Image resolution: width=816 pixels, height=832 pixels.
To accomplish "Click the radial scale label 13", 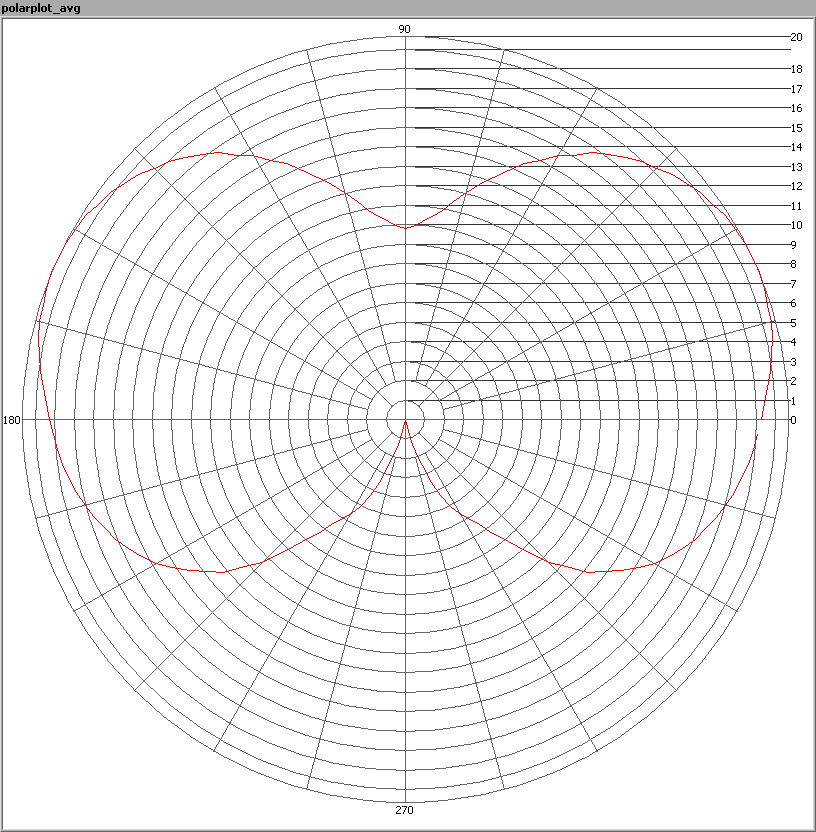I will (x=796, y=167).
